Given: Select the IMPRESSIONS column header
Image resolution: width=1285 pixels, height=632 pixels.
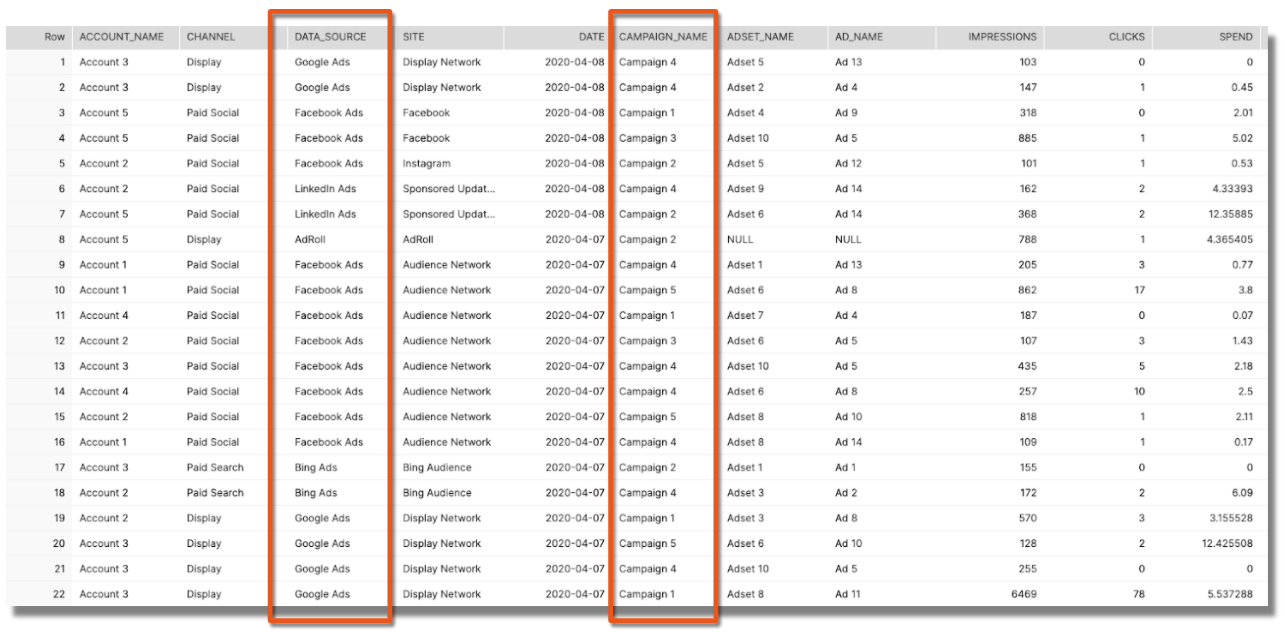Looking at the screenshot, I should point(1002,37).
